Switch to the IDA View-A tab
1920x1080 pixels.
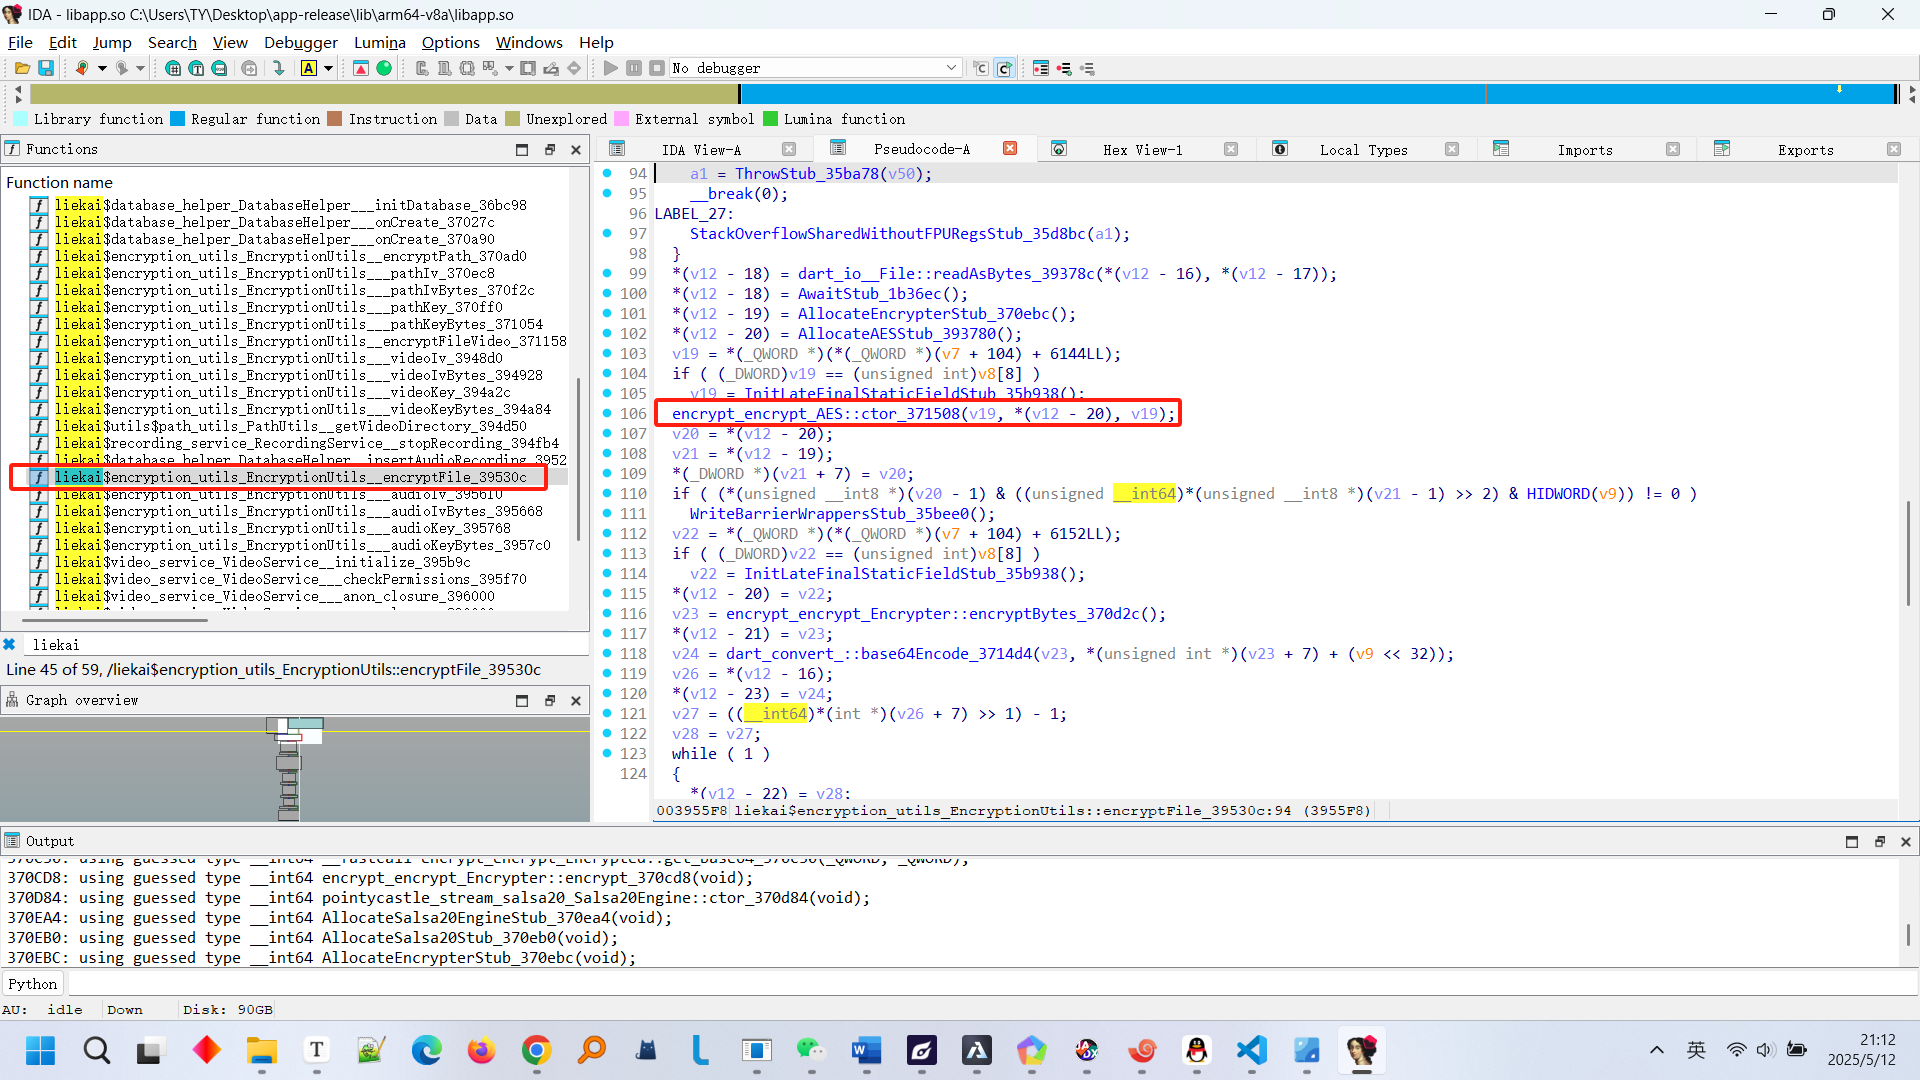click(x=701, y=150)
